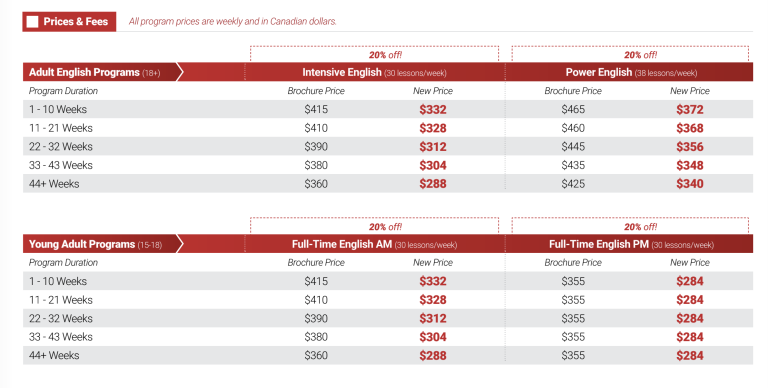This screenshot has height=388, width=768.
Task: Select the 44+ Weeks row in Young Adult programs
Action: tap(388, 356)
